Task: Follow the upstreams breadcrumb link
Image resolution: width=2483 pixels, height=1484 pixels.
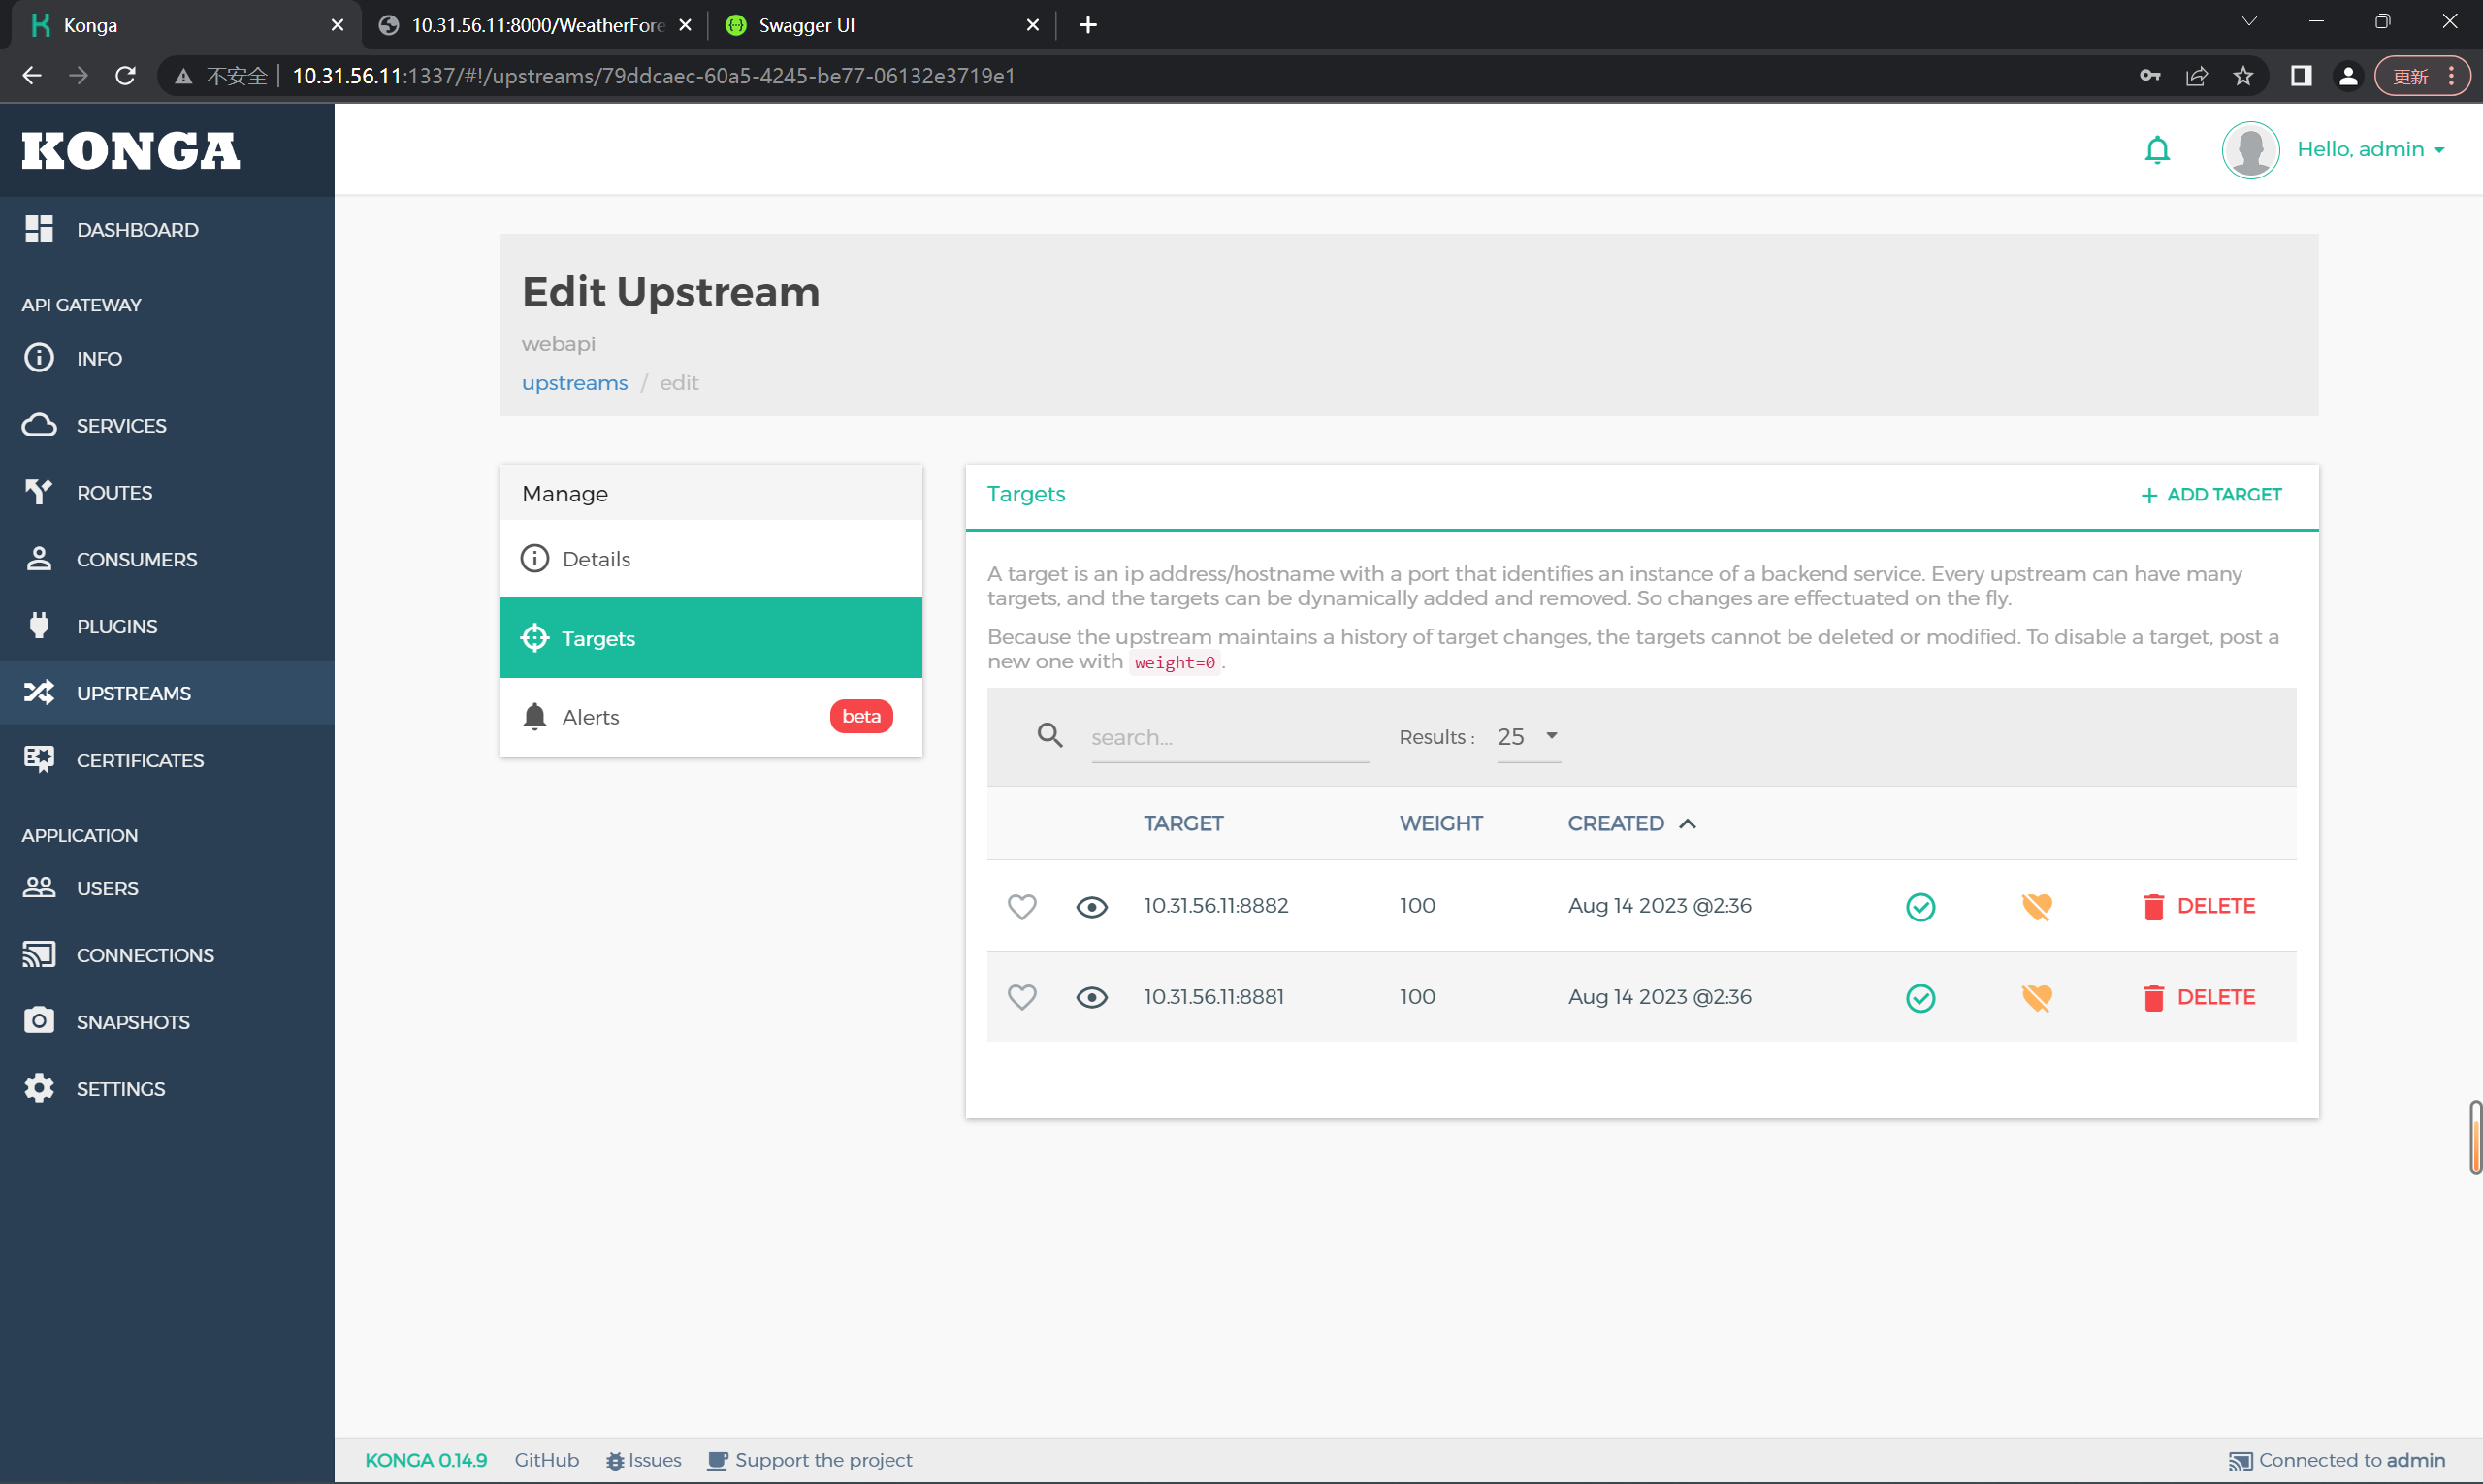Action: [x=574, y=383]
